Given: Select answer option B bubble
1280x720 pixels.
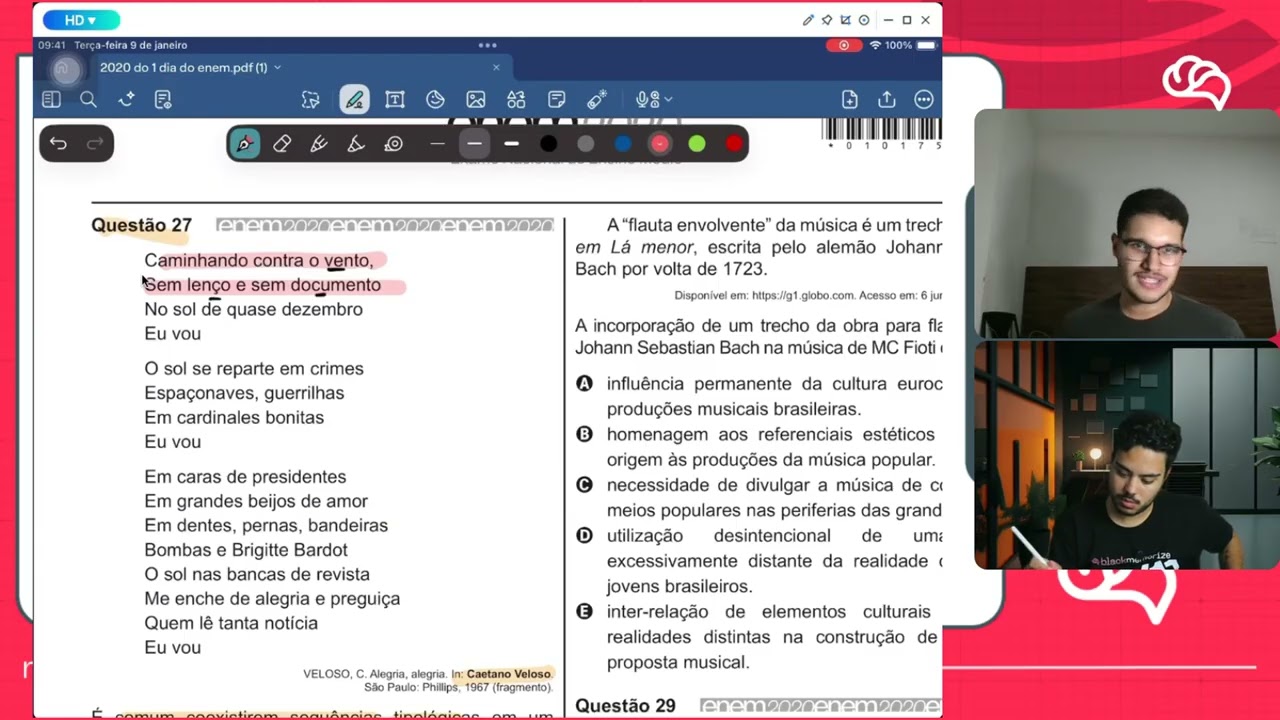Looking at the screenshot, I should click(585, 434).
